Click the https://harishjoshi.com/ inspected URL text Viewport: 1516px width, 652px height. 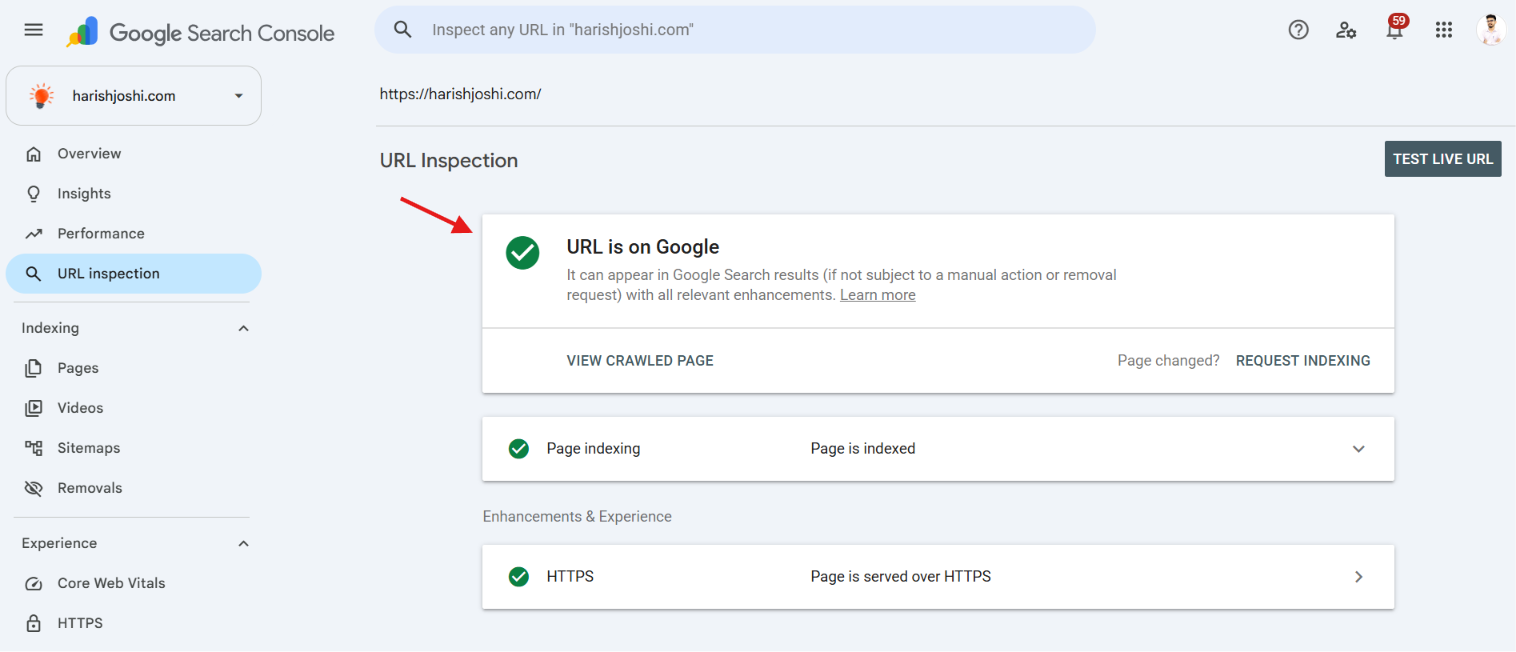point(460,94)
